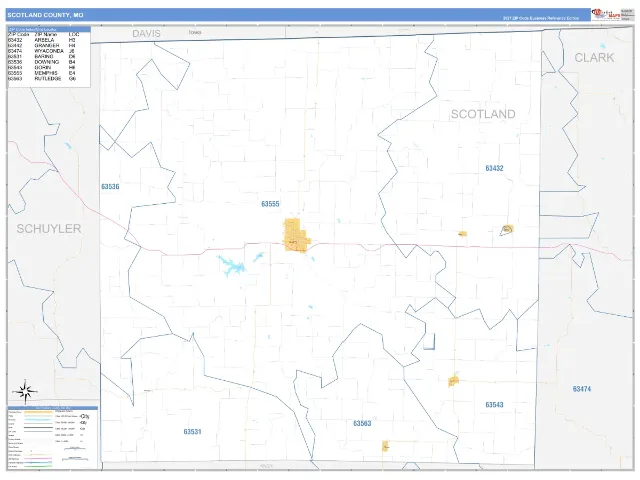The width and height of the screenshot is (640, 480).
Task: Select ZIP code label 63563 on map
Action: coord(362,423)
